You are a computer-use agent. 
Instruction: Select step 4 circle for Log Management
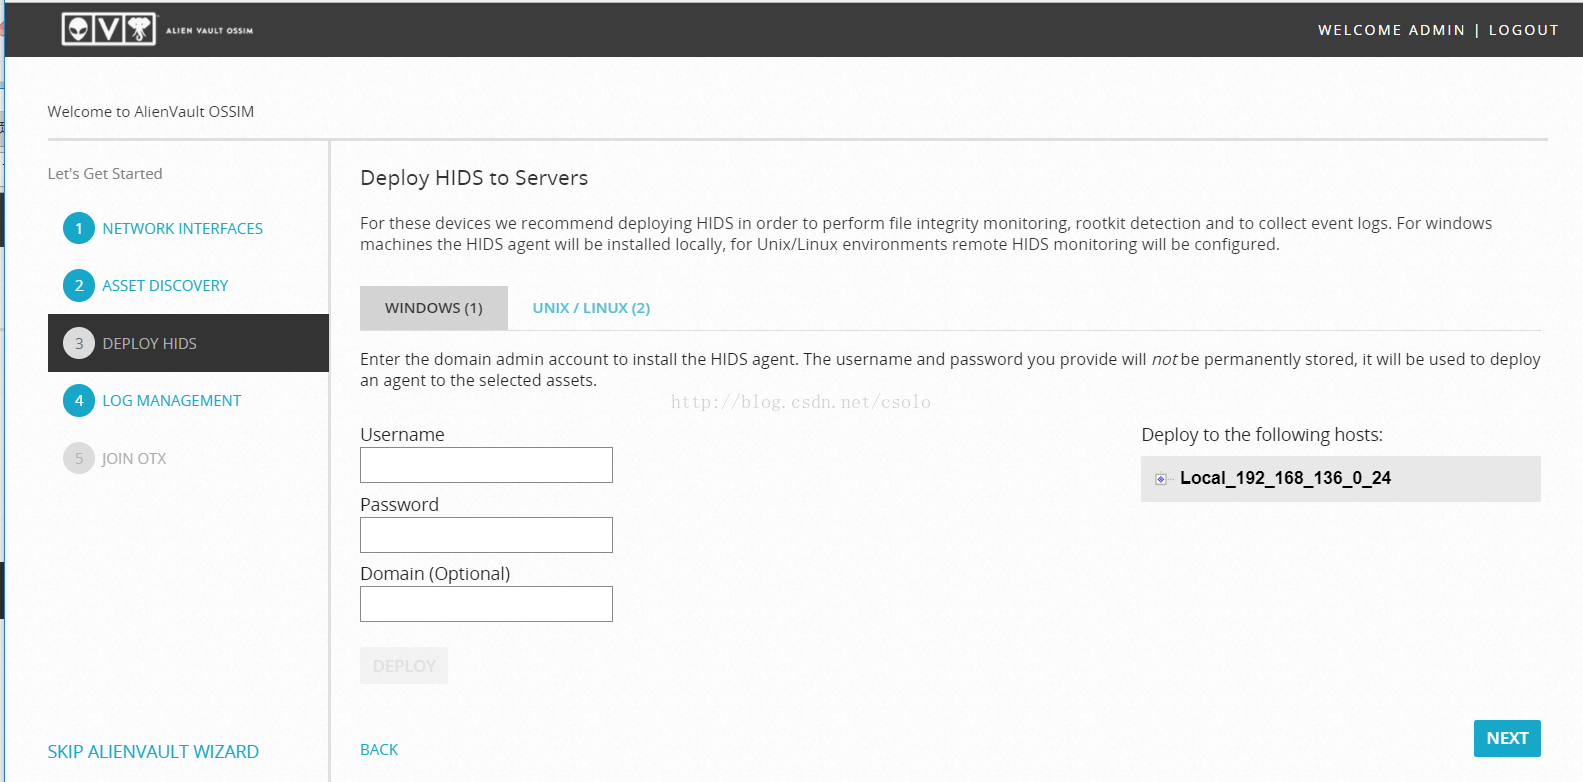click(79, 400)
